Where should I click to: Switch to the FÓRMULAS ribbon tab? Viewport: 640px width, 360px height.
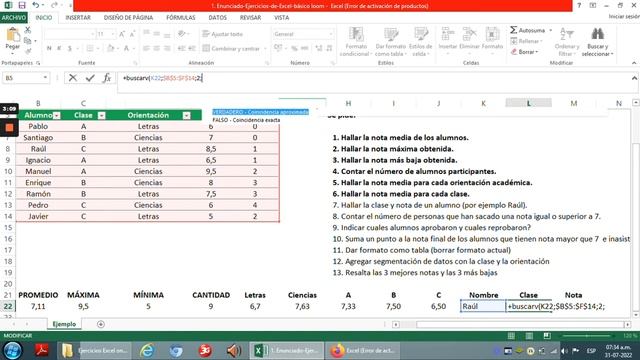click(x=181, y=18)
